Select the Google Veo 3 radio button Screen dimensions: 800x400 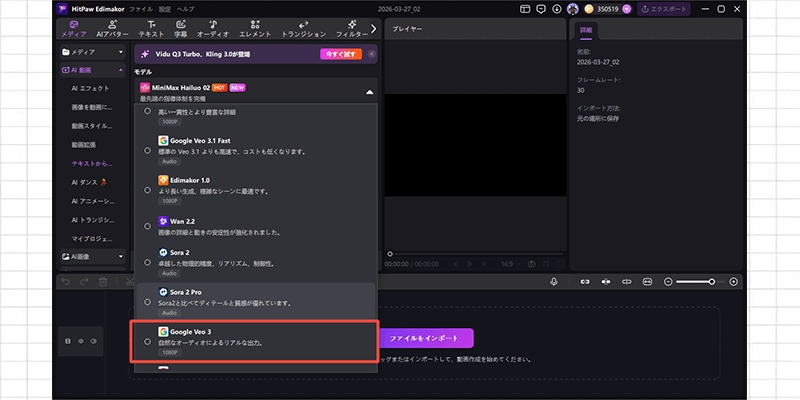click(147, 342)
